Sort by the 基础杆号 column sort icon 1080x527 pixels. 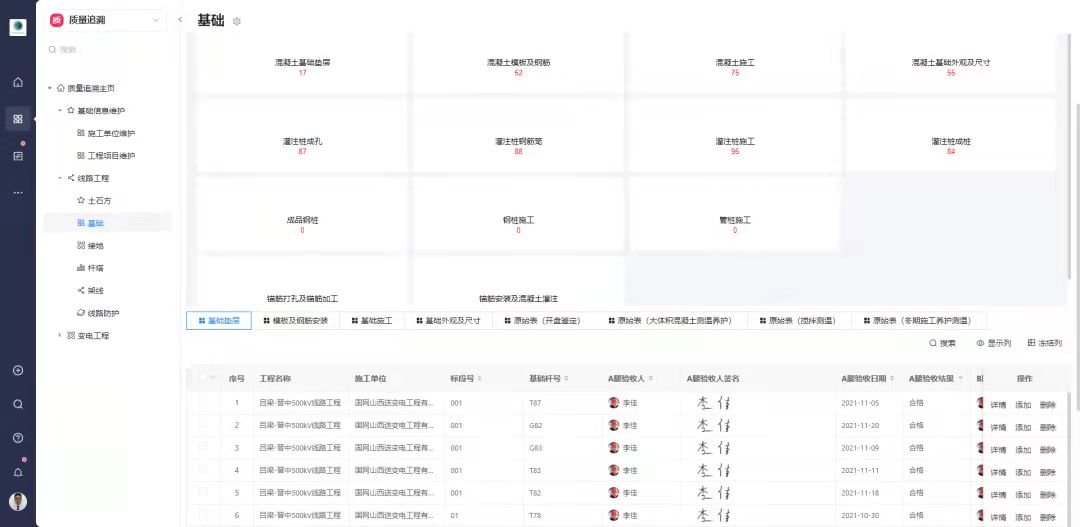(565, 379)
